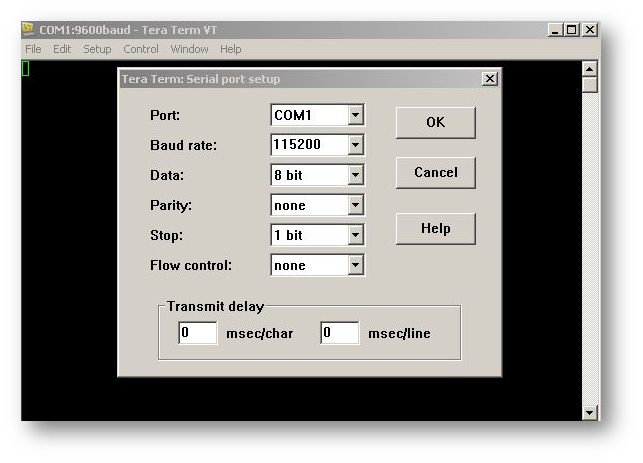Open the Edit menu
Screen dimensions: 643x463
click(62, 49)
